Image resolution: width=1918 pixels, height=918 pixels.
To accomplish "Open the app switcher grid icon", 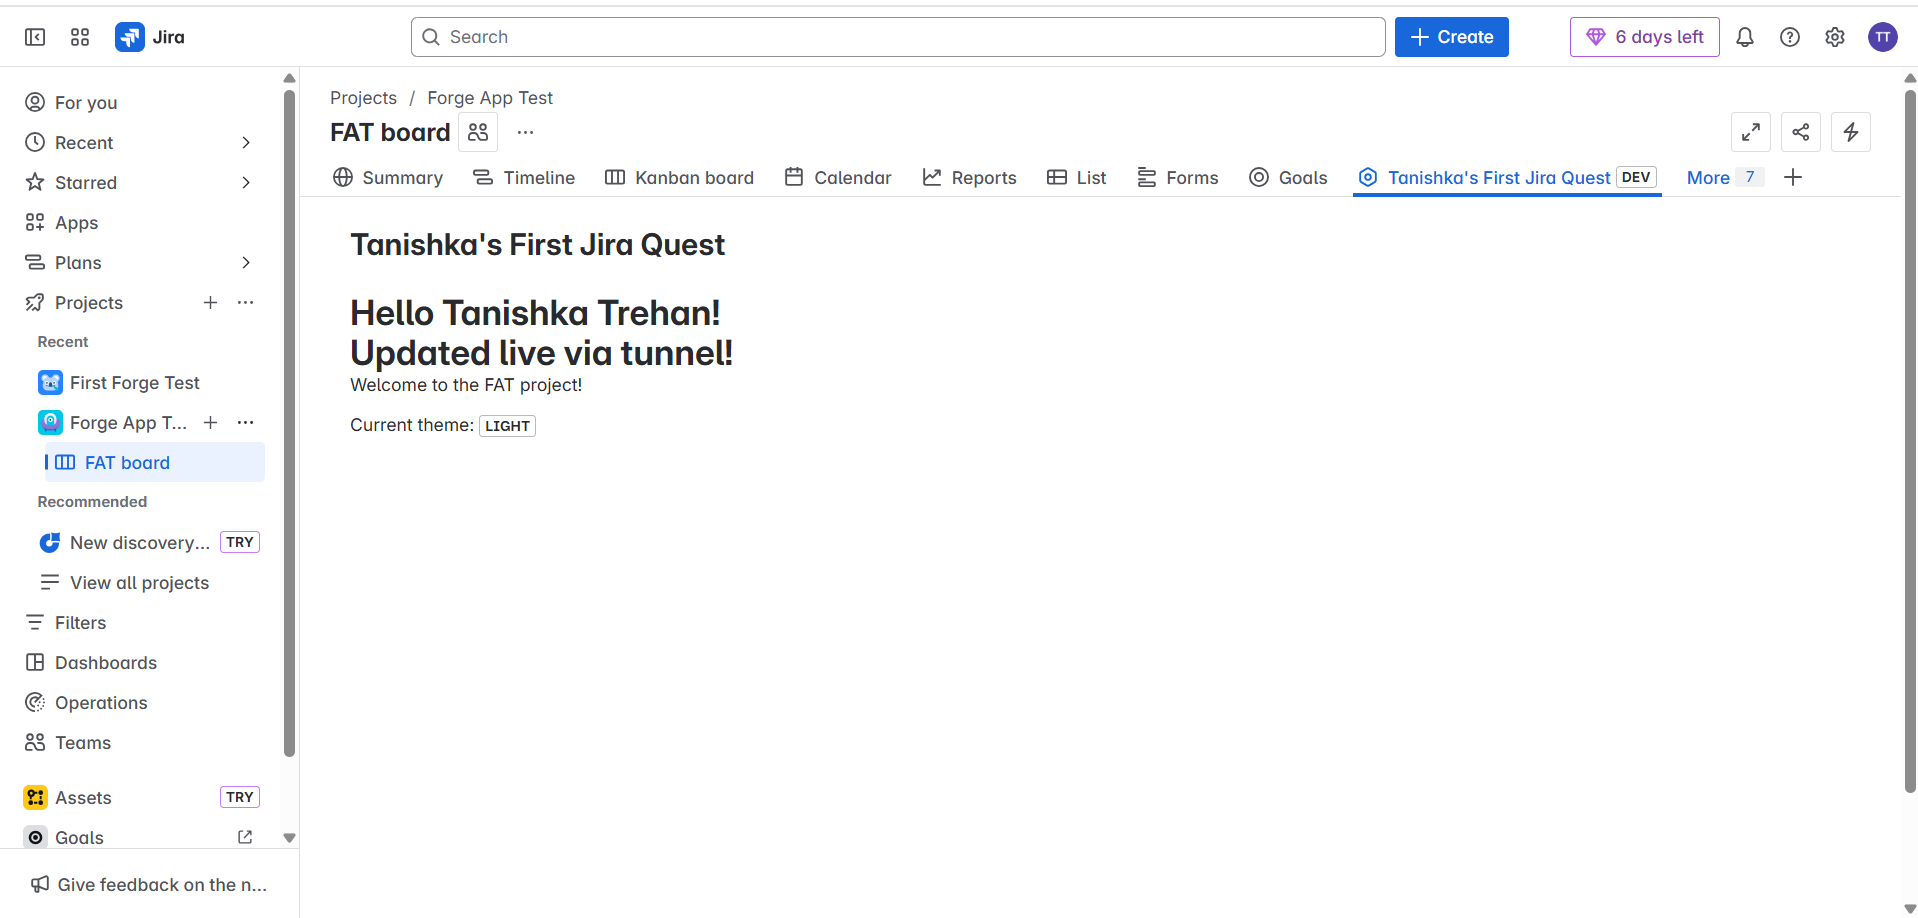I will [x=80, y=37].
